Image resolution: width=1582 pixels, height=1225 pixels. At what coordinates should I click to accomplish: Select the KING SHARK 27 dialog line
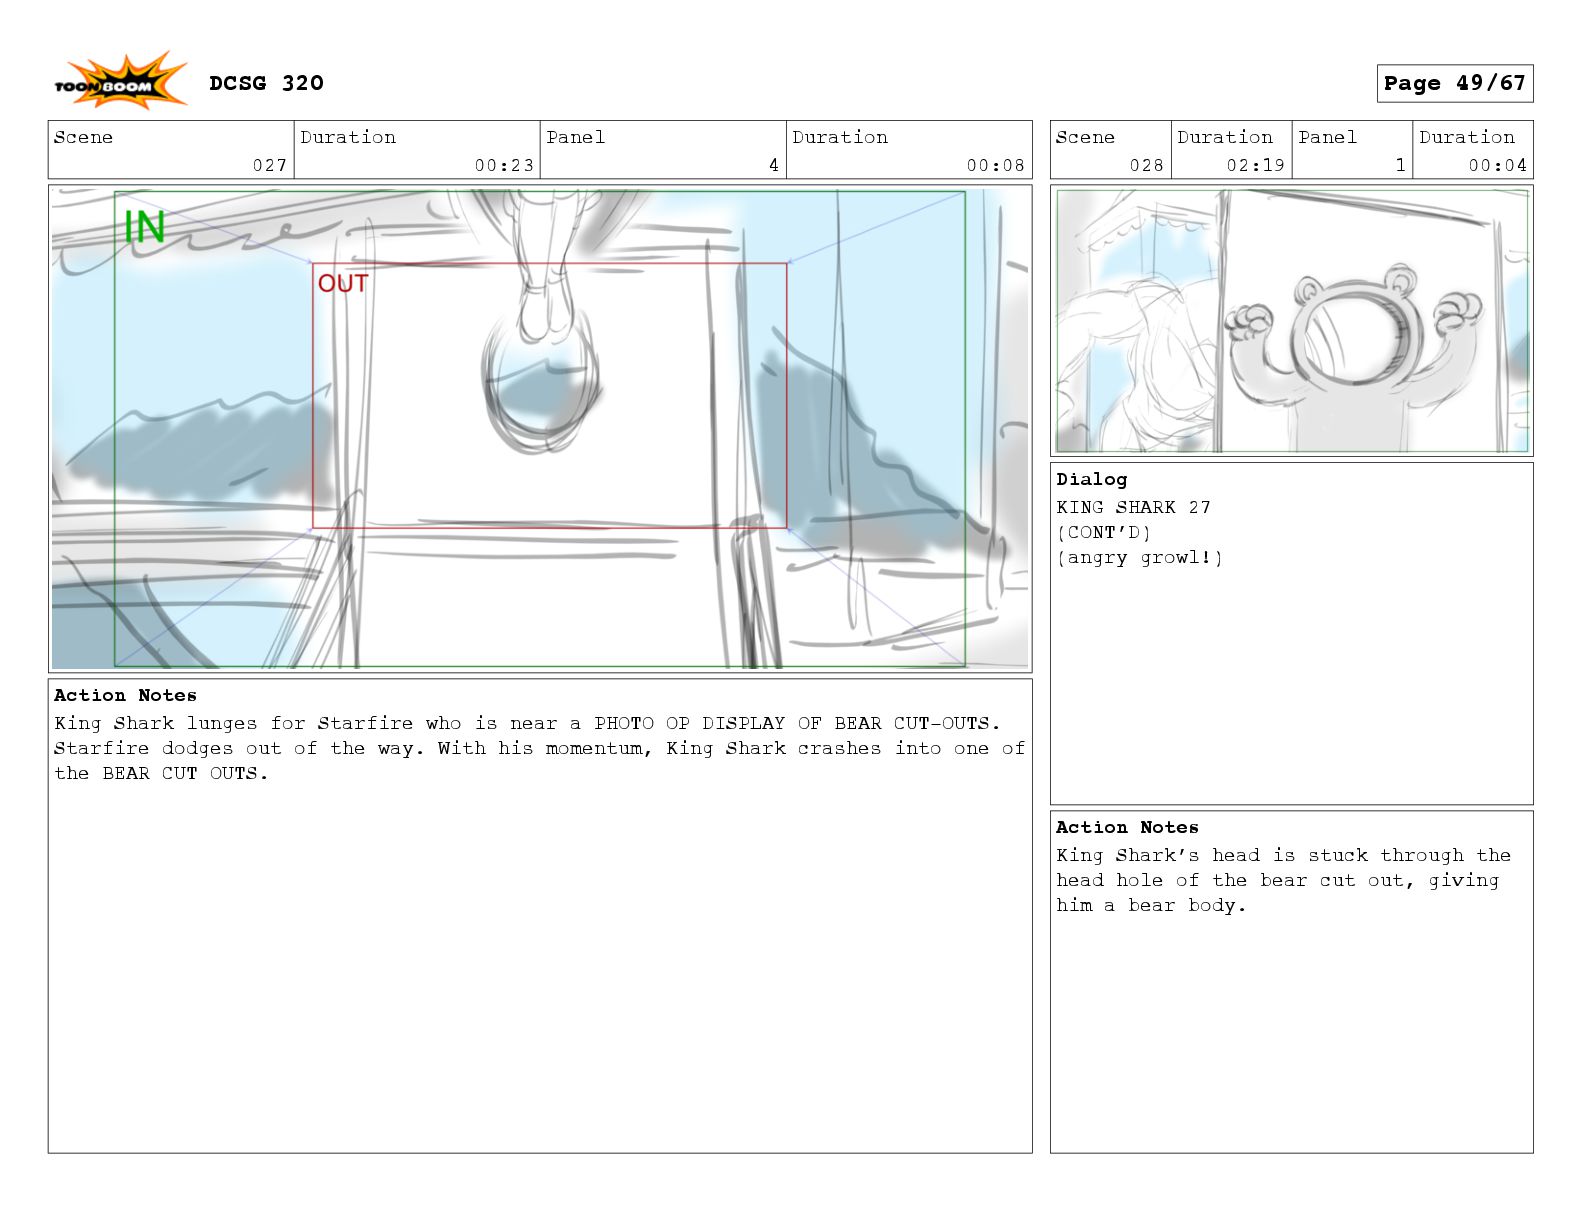(x=1133, y=507)
